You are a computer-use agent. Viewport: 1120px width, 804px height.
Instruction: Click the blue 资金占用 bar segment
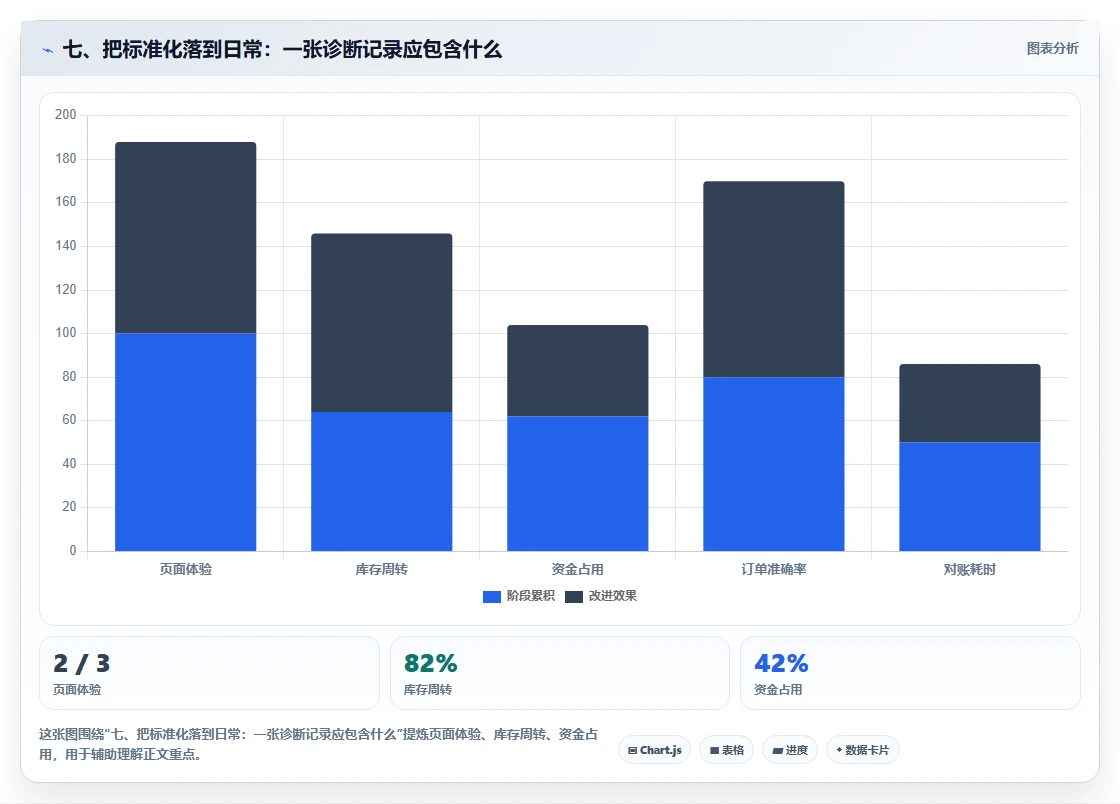point(578,483)
